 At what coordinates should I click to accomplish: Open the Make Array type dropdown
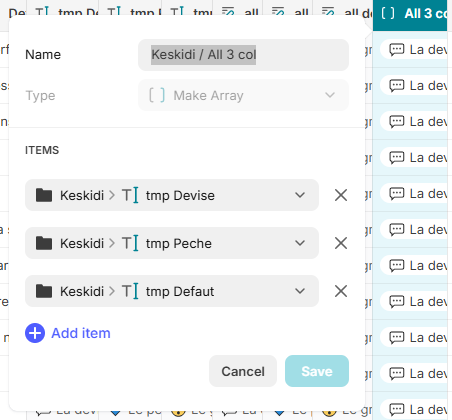(244, 95)
